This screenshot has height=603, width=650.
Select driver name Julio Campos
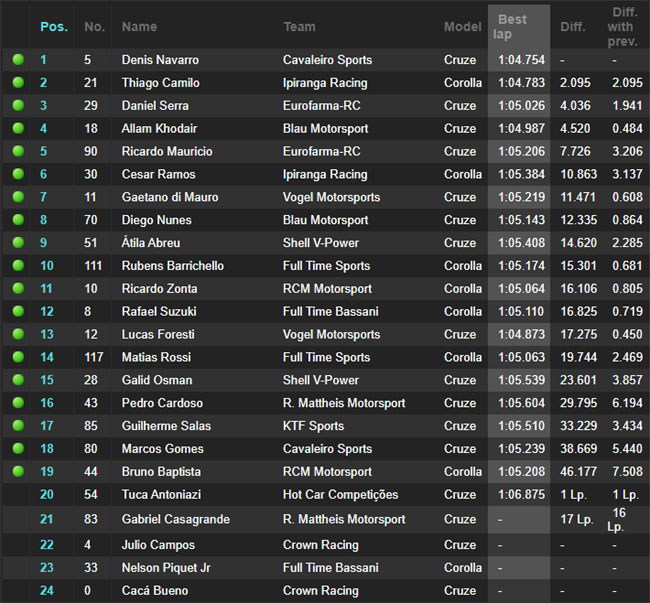tap(158, 545)
